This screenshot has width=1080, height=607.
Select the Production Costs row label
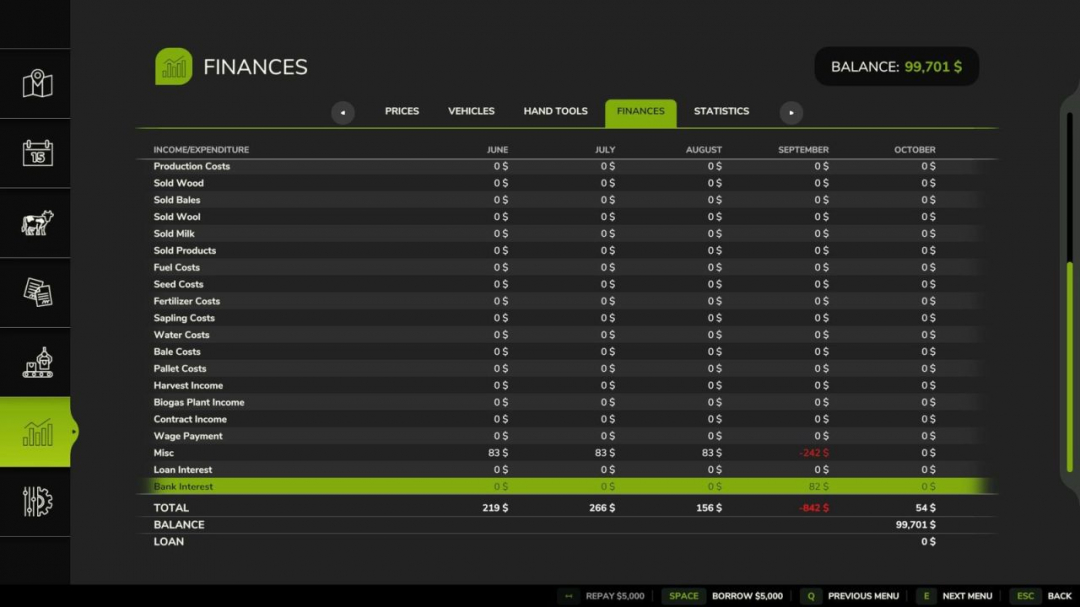pyautogui.click(x=191, y=166)
